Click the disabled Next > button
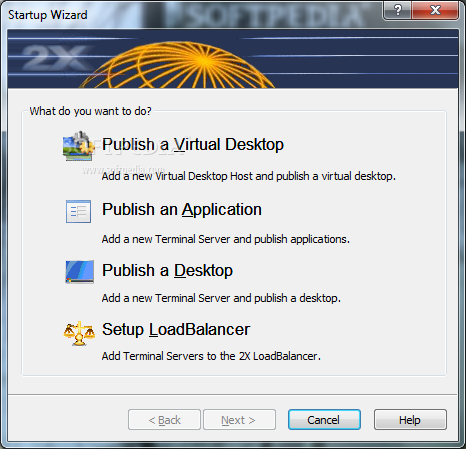This screenshot has width=466, height=449. tap(239, 420)
